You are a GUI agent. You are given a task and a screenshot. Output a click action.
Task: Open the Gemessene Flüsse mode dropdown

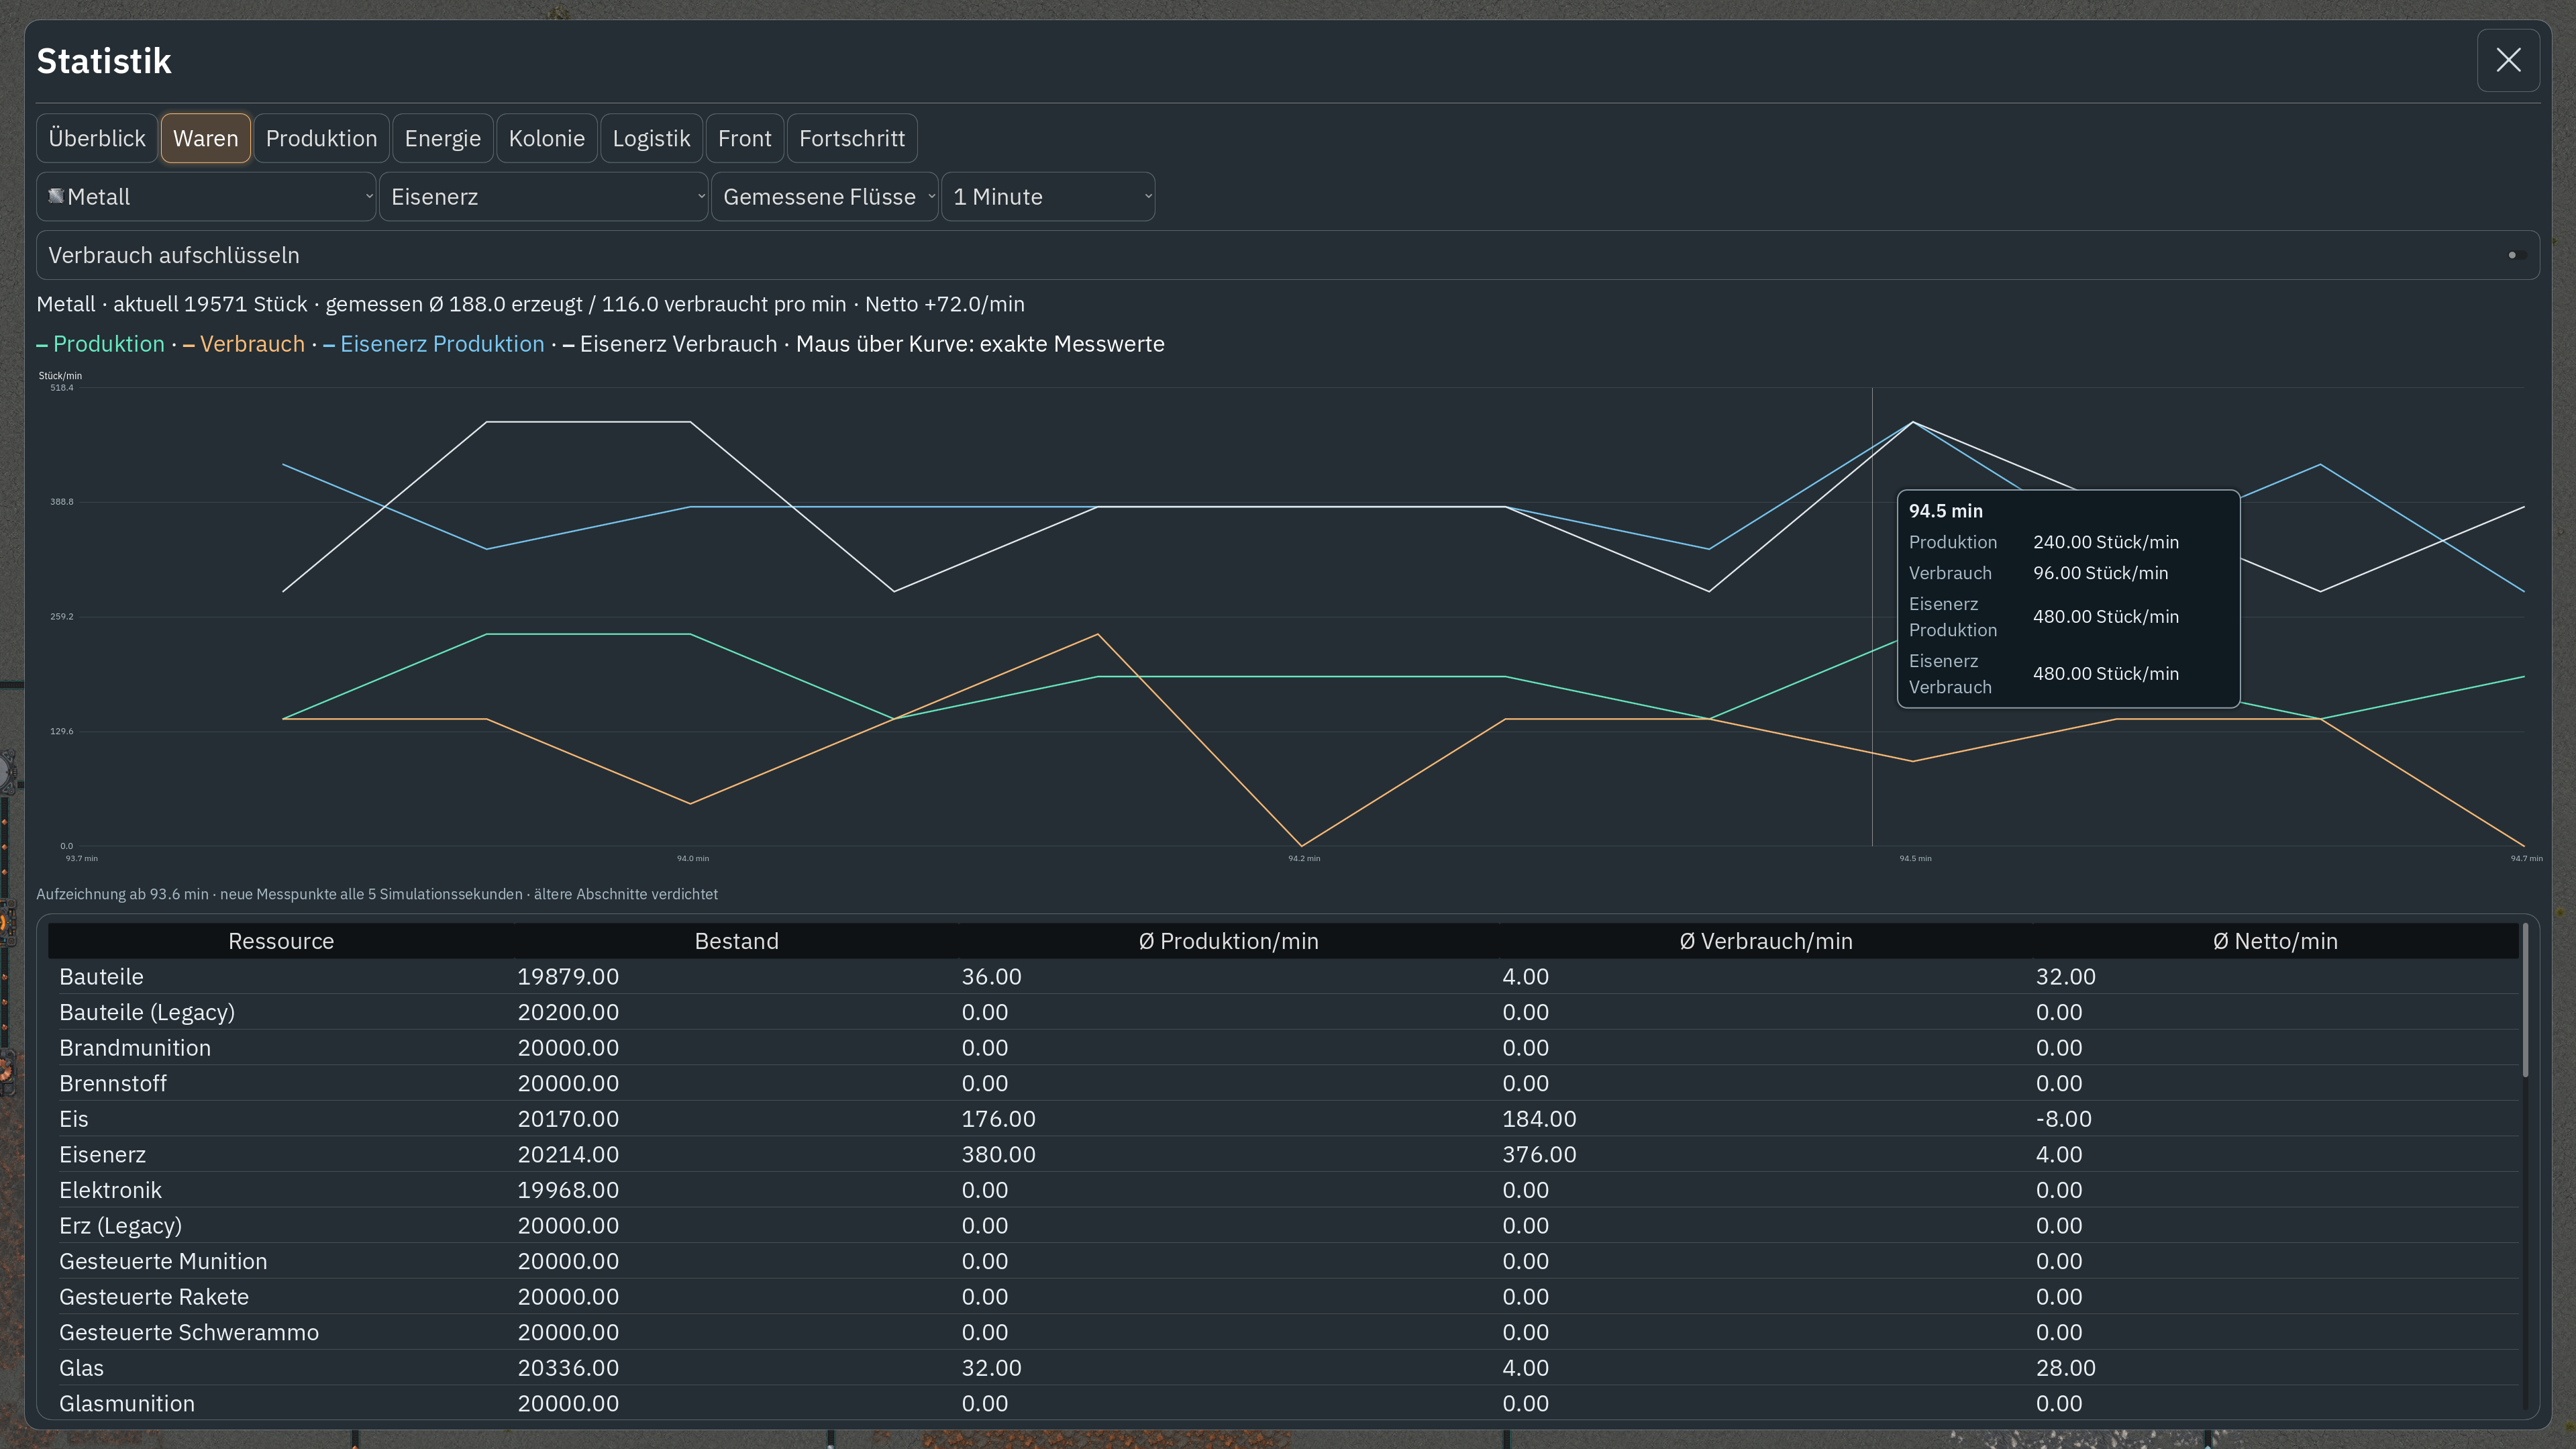pyautogui.click(x=825, y=197)
